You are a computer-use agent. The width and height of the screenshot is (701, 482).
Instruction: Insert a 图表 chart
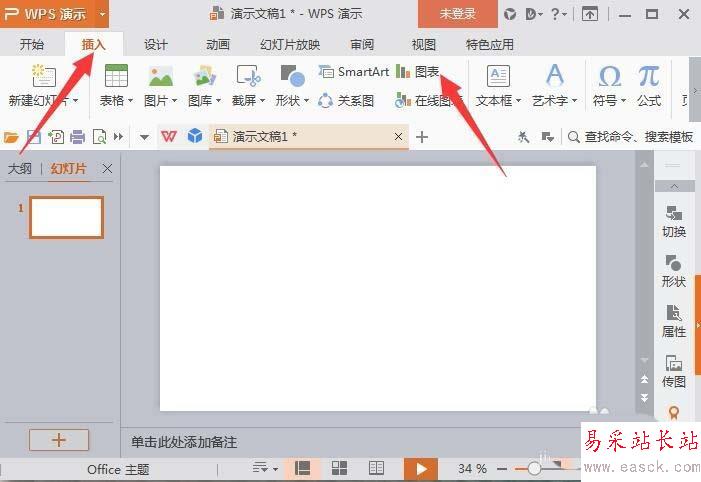tap(418, 72)
